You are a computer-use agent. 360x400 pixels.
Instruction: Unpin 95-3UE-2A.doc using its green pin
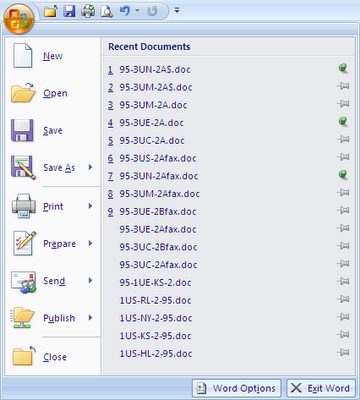click(343, 121)
